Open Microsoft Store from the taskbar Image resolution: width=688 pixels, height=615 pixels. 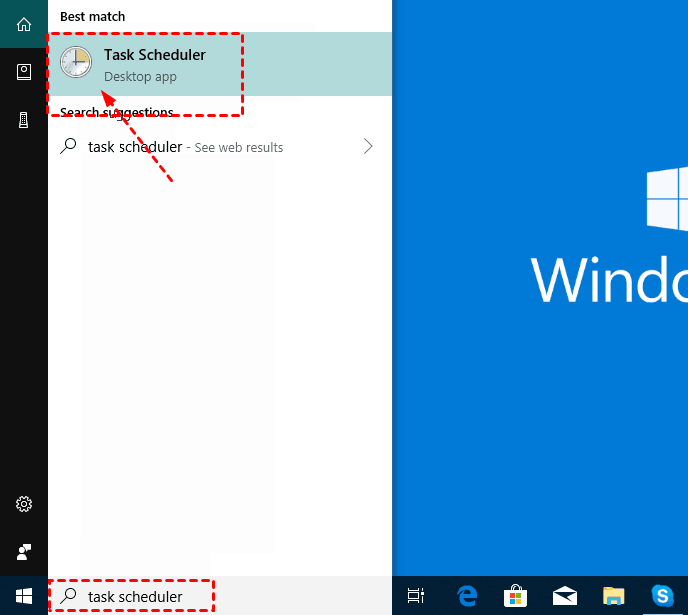point(516,596)
